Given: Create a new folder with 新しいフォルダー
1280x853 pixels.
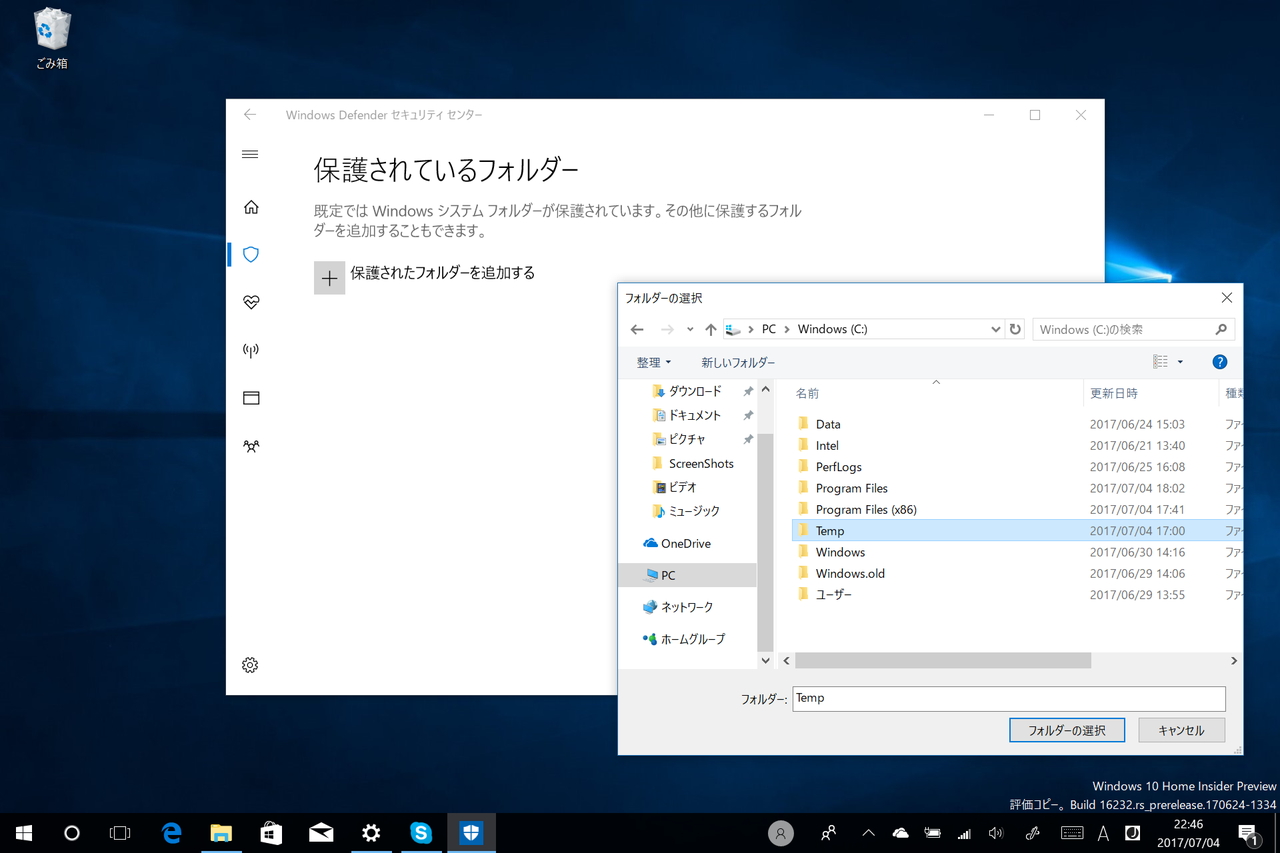Looking at the screenshot, I should (x=738, y=361).
